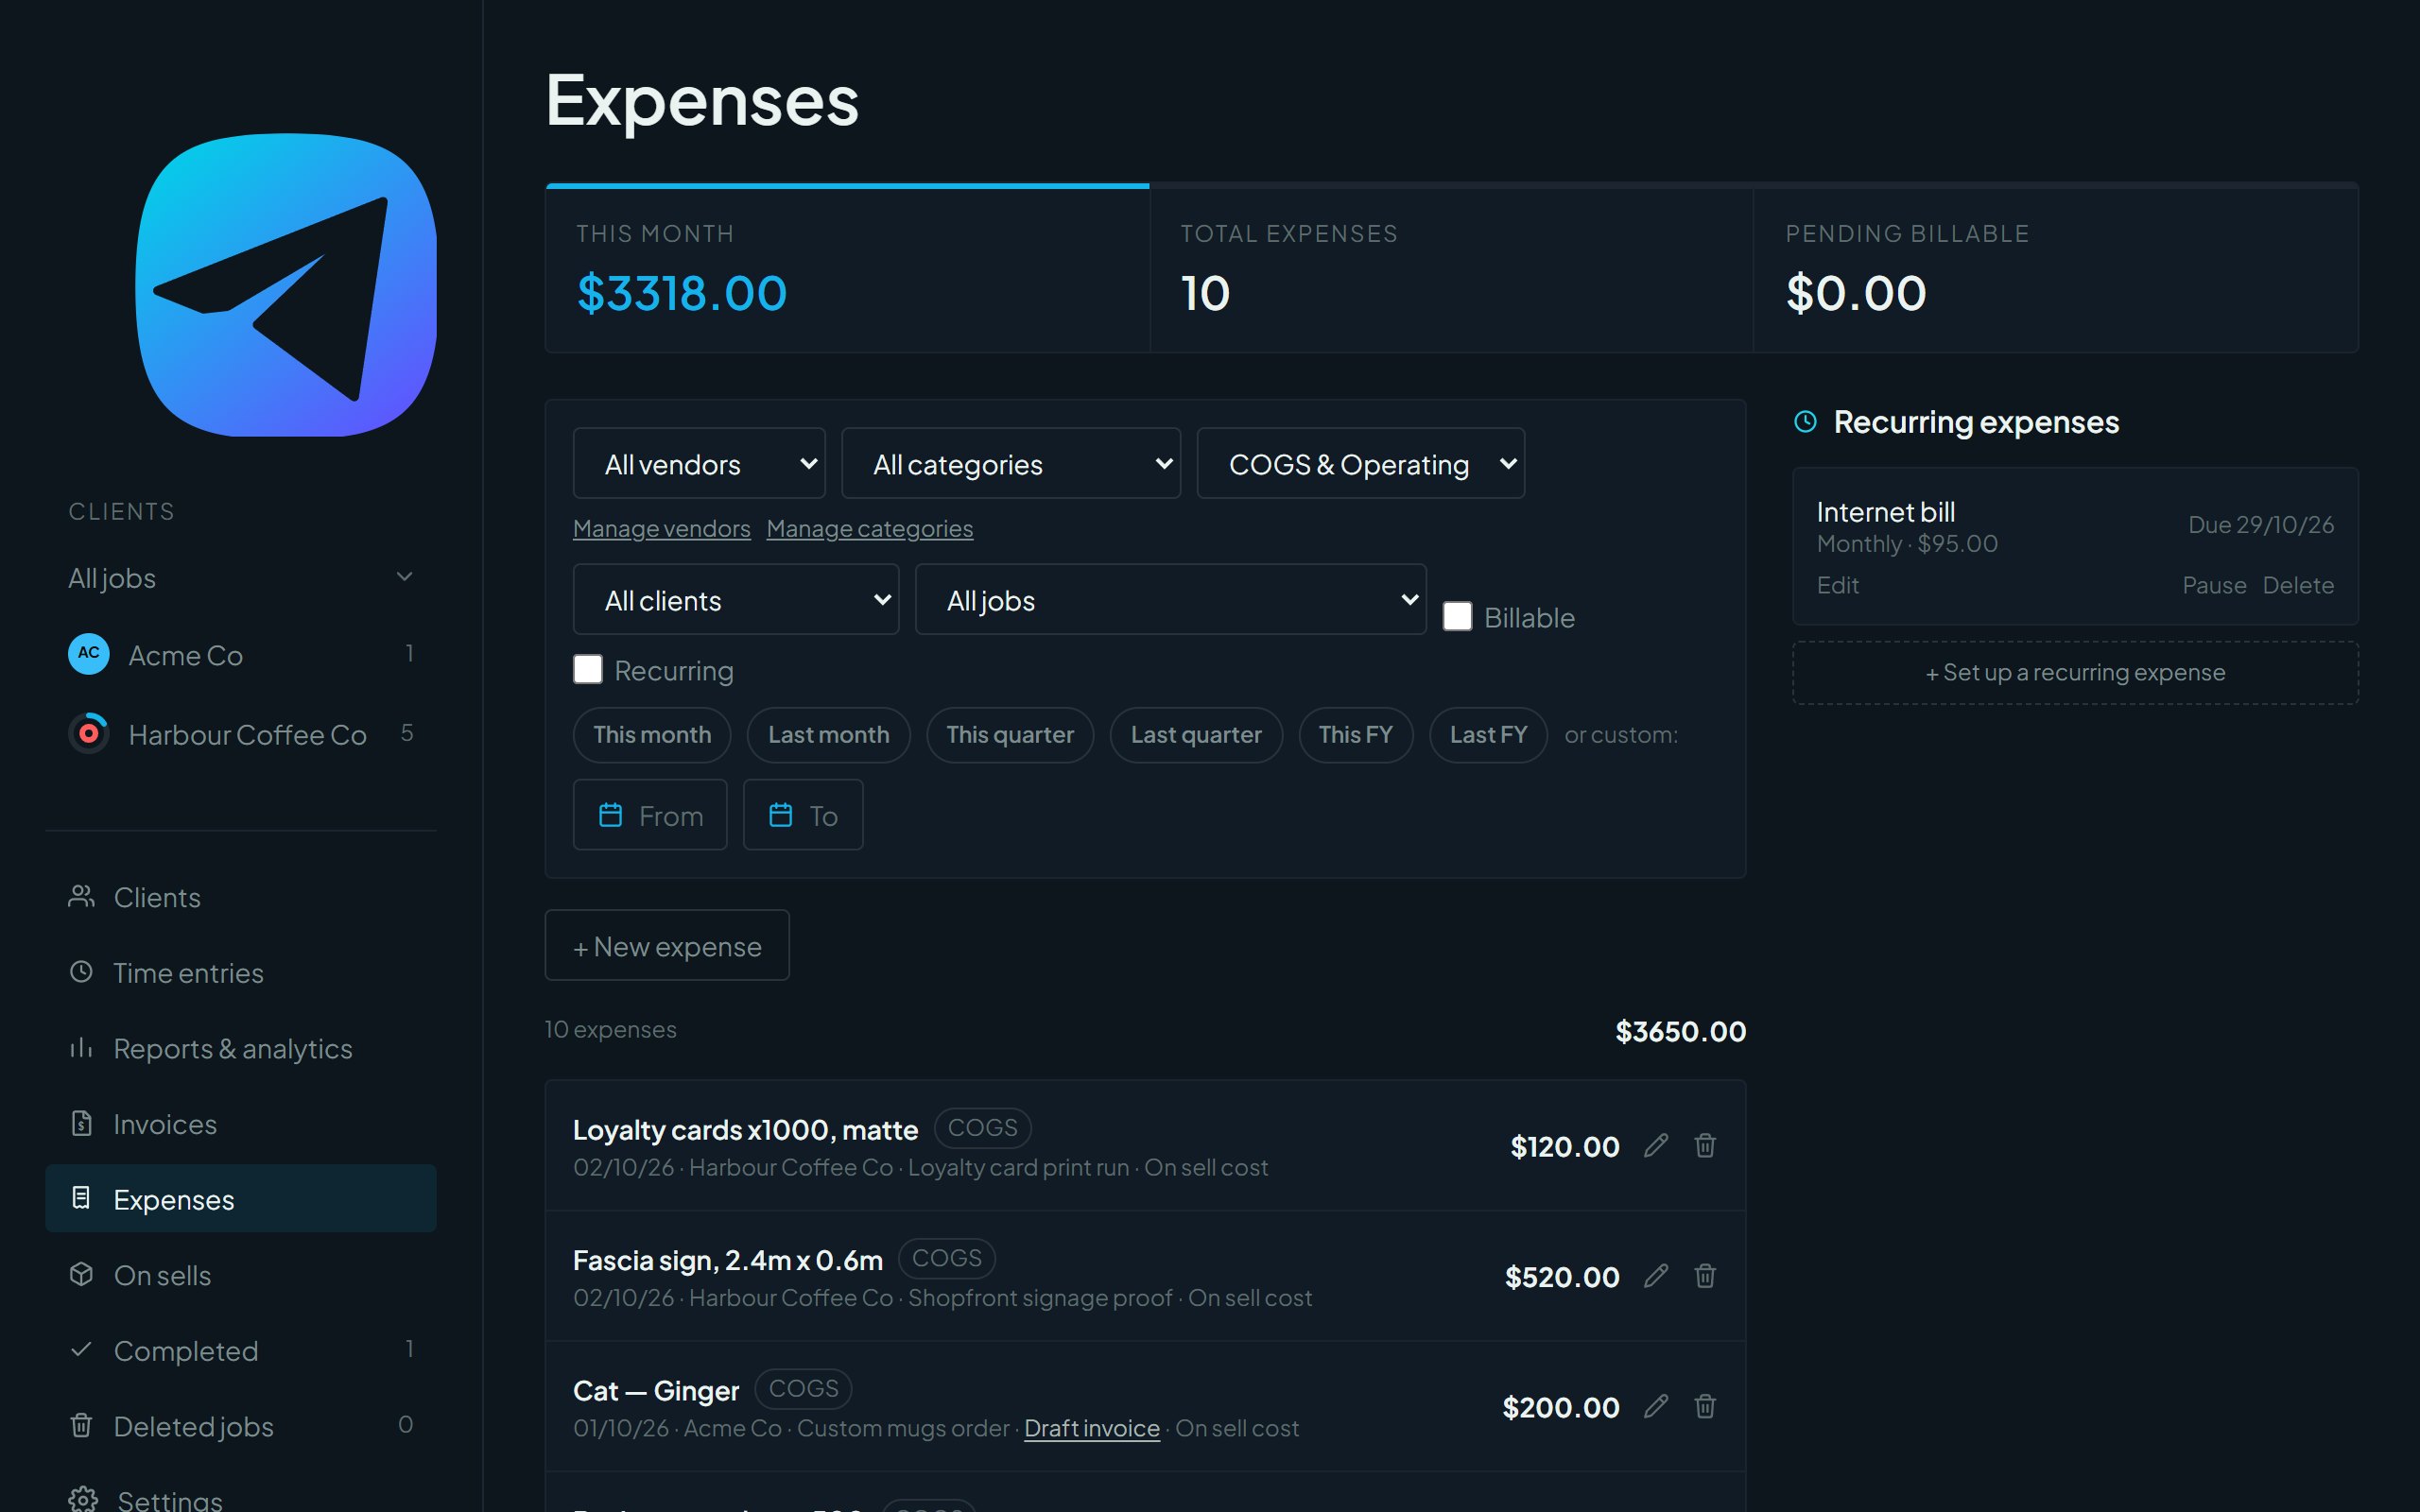Image resolution: width=2420 pixels, height=1512 pixels.
Task: Click the On sells box icon
Action: (81, 1274)
